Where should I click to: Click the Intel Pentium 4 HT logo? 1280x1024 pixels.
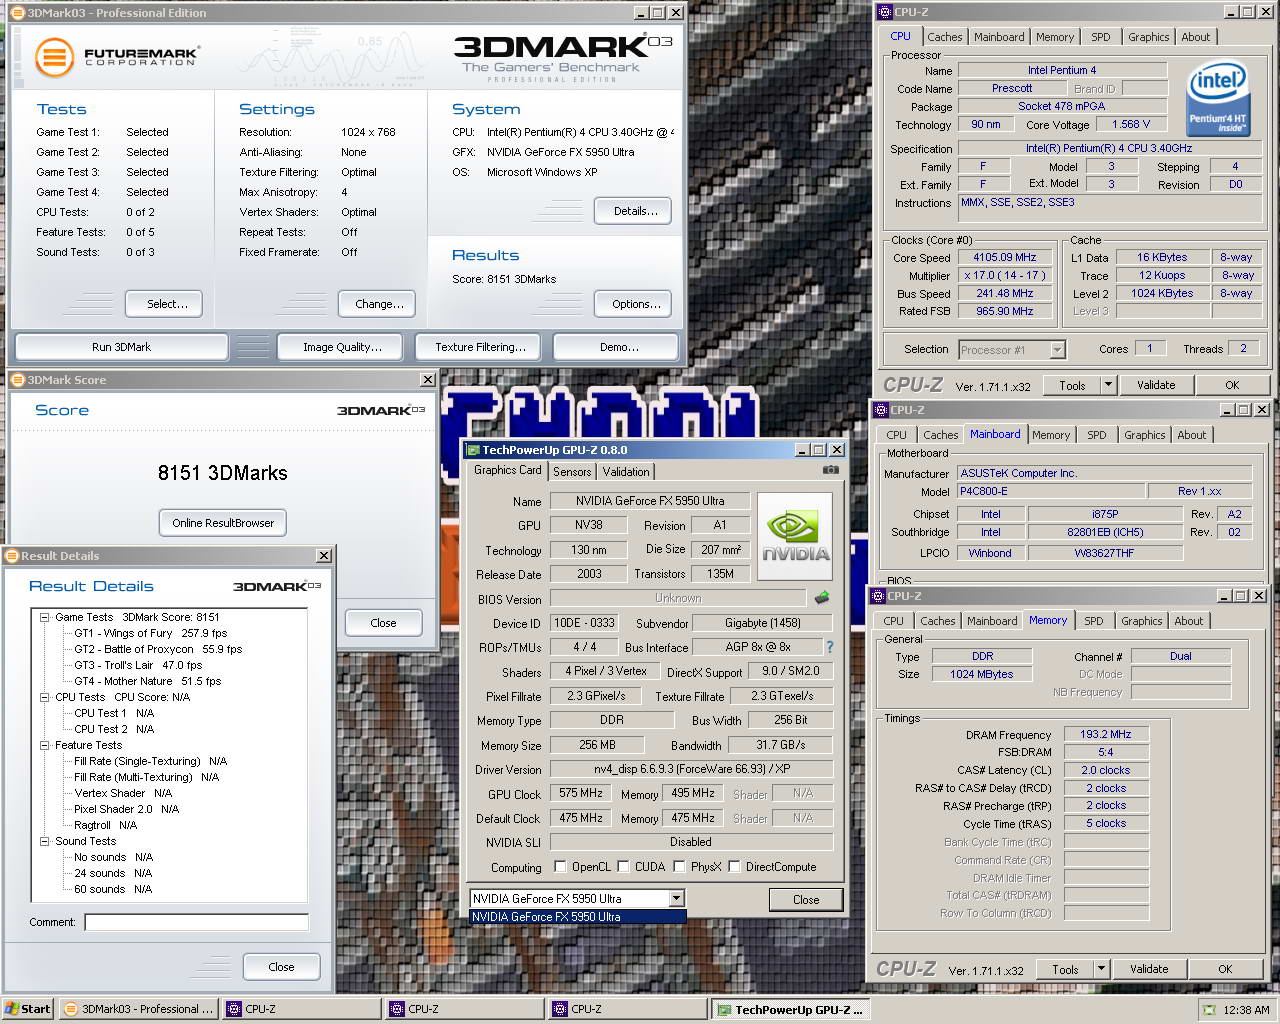[1217, 98]
